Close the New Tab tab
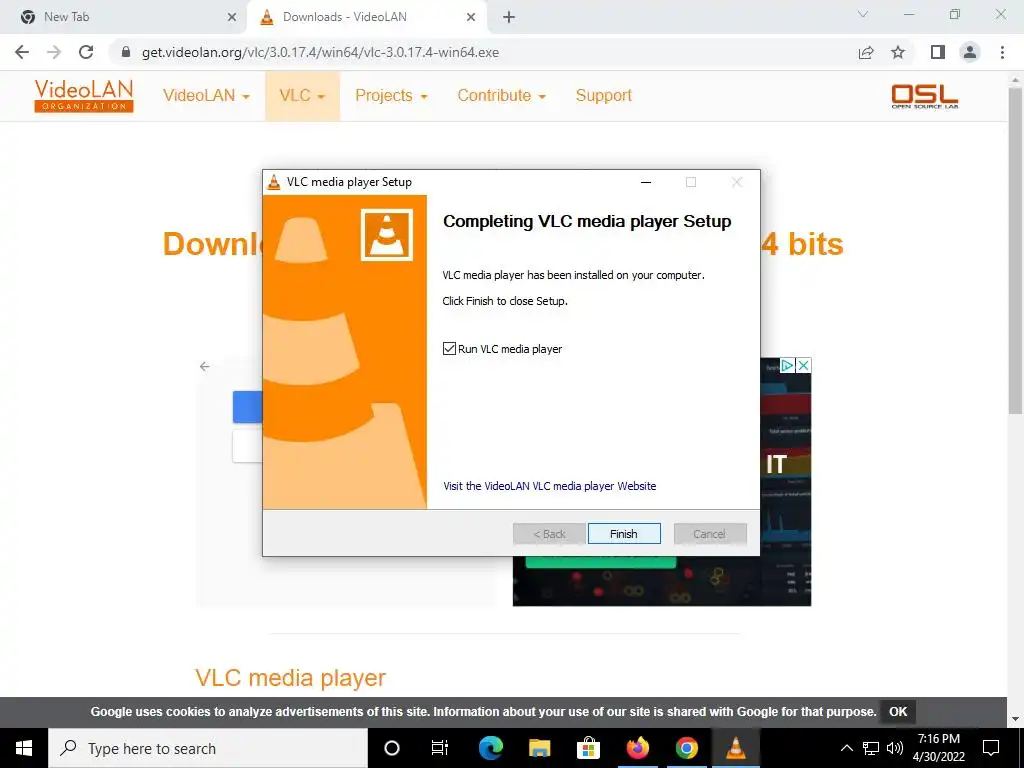This screenshot has height=768, width=1024. coord(231,18)
